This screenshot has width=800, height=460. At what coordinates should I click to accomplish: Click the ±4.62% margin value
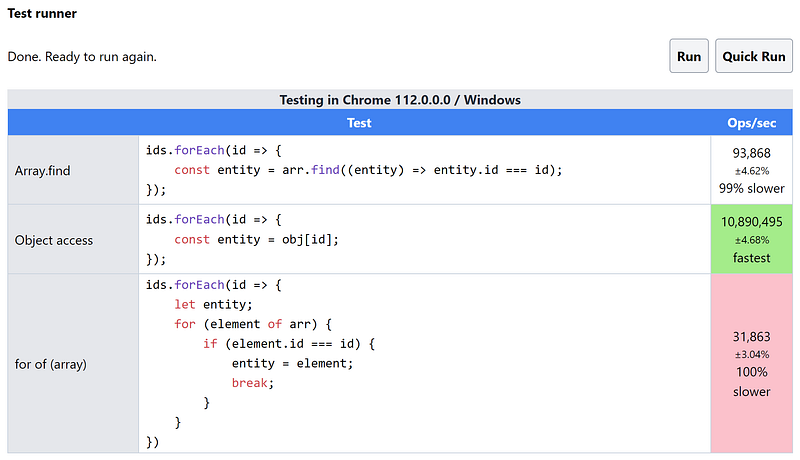click(752, 171)
